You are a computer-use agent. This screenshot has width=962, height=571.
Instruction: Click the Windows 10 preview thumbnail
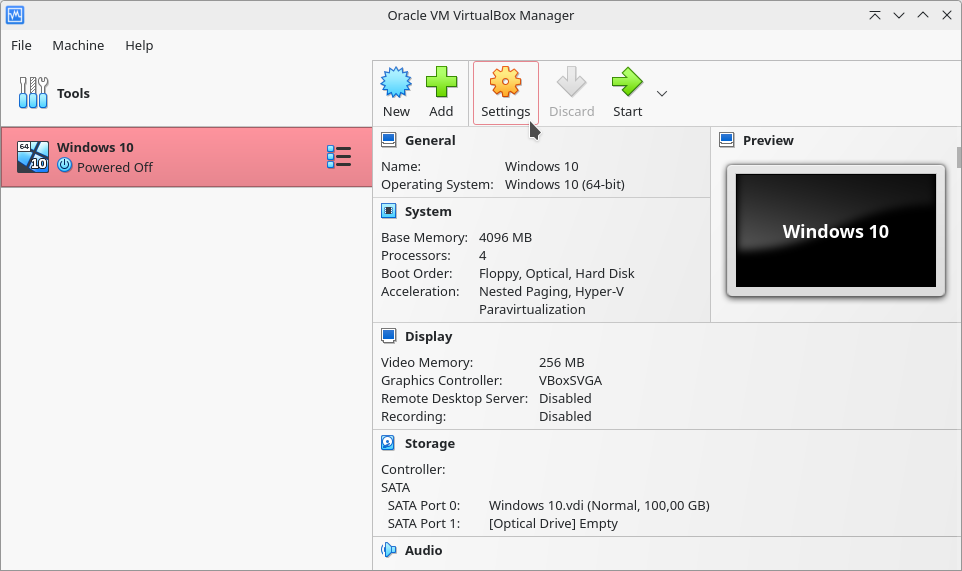(x=836, y=231)
